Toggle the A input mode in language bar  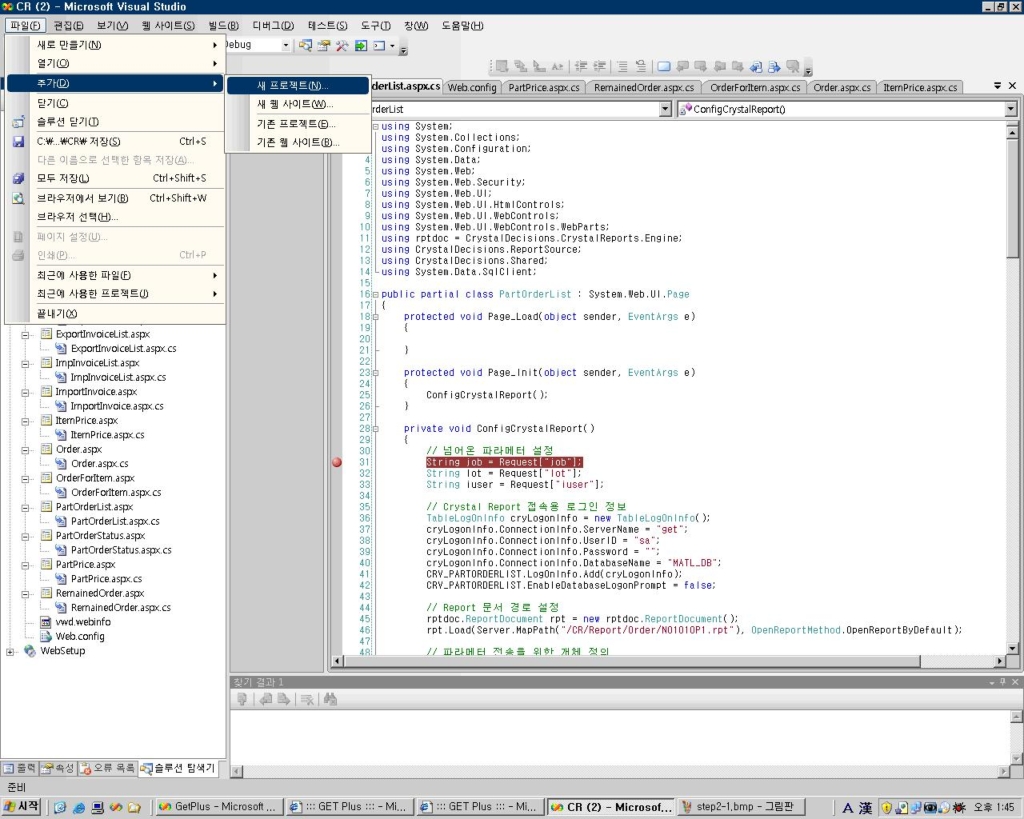848,808
